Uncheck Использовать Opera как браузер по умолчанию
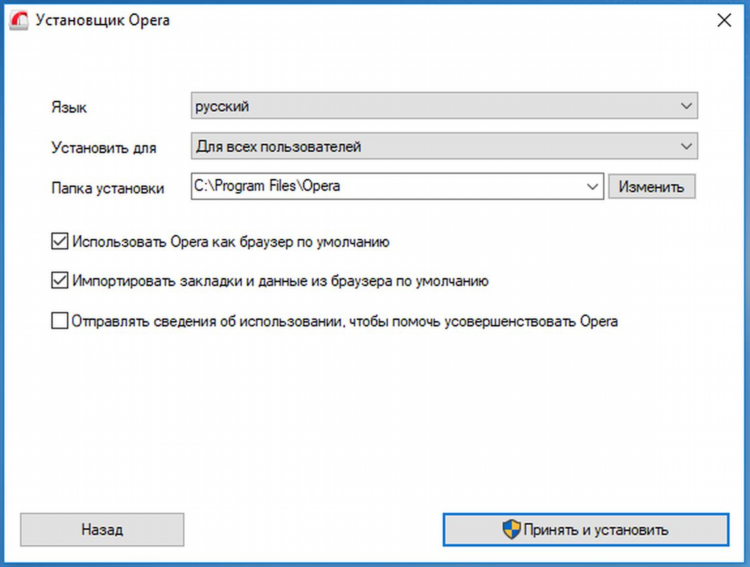The image size is (750, 567). (59, 241)
